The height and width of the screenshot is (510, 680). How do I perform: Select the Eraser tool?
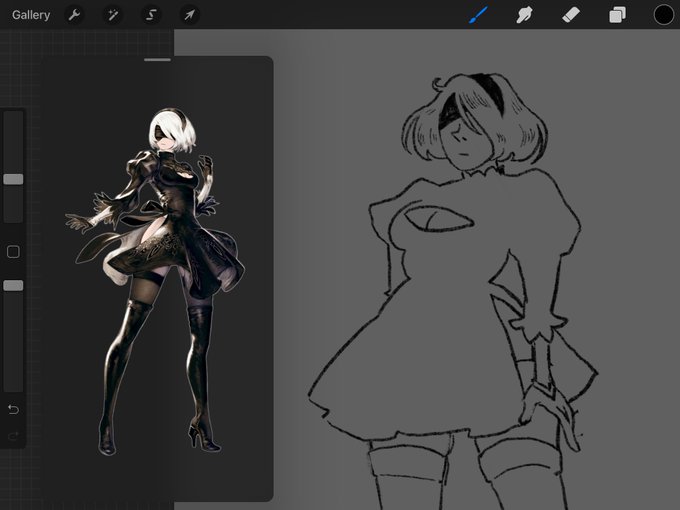571,15
